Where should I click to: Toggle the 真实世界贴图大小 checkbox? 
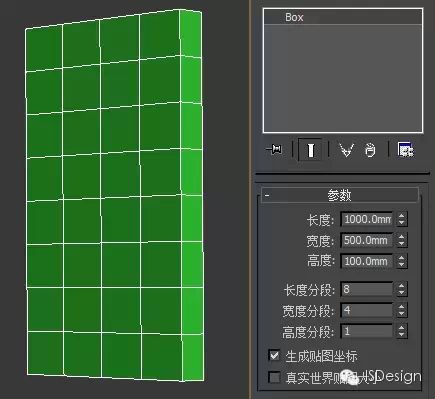click(274, 377)
